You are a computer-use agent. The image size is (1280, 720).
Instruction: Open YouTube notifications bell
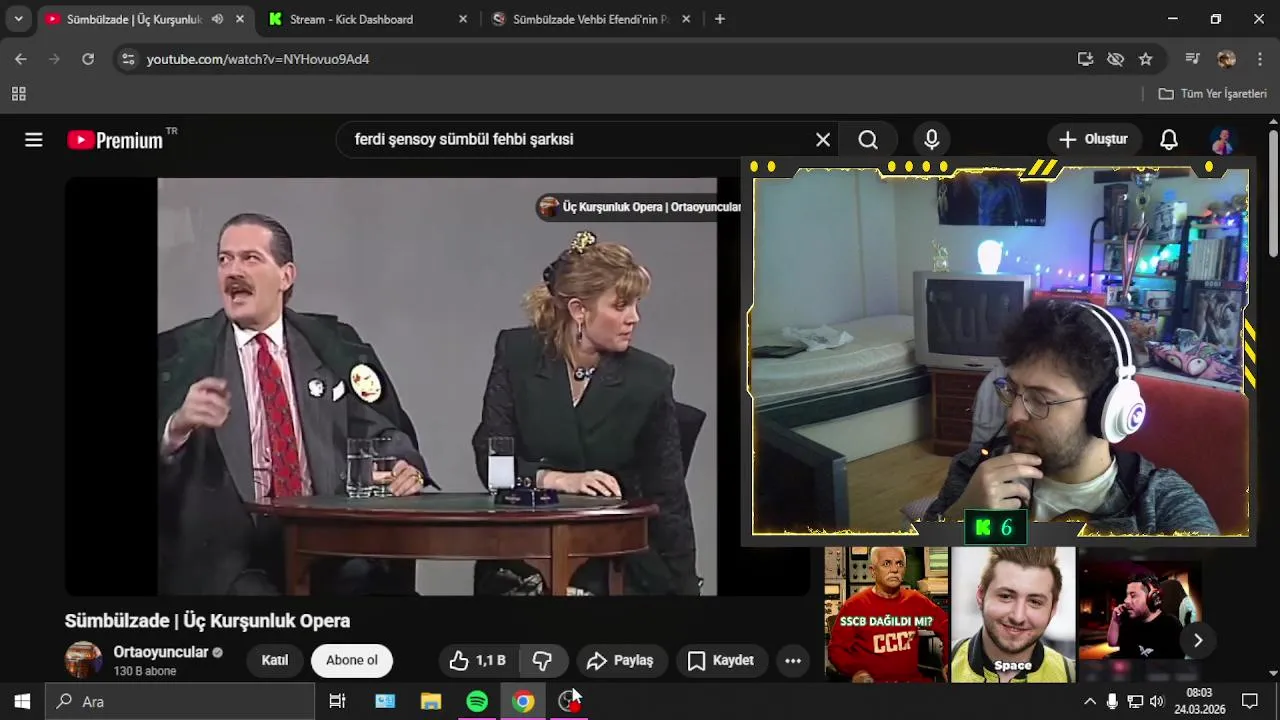(1169, 140)
